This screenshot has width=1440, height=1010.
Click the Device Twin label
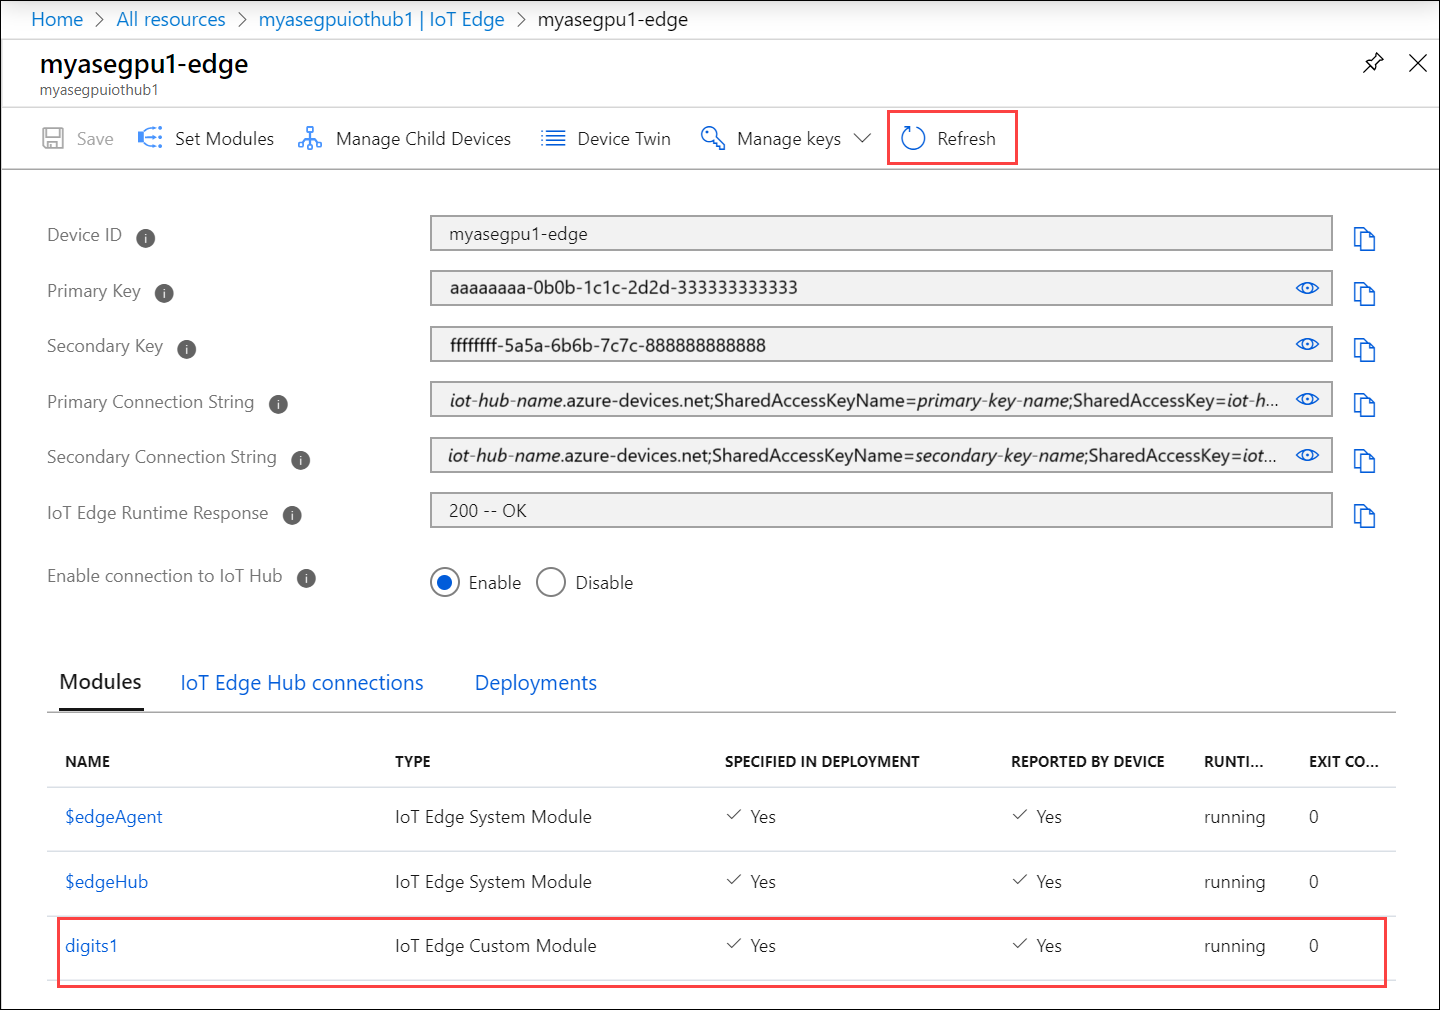[624, 139]
